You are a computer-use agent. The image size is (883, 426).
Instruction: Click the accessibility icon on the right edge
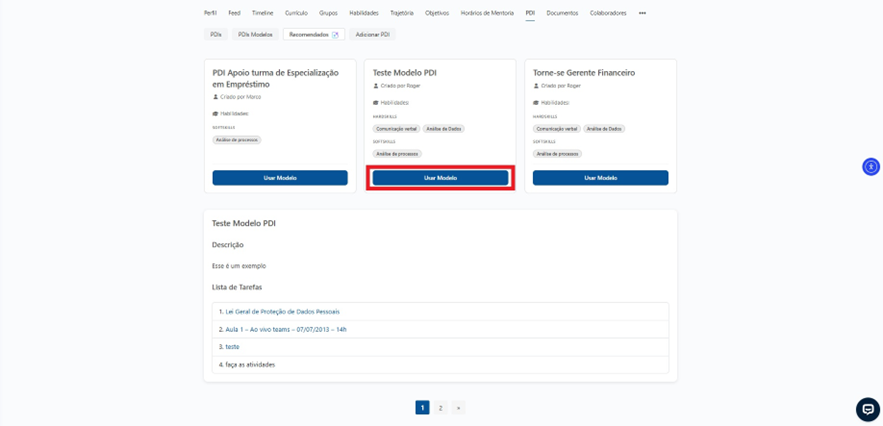coord(870,167)
